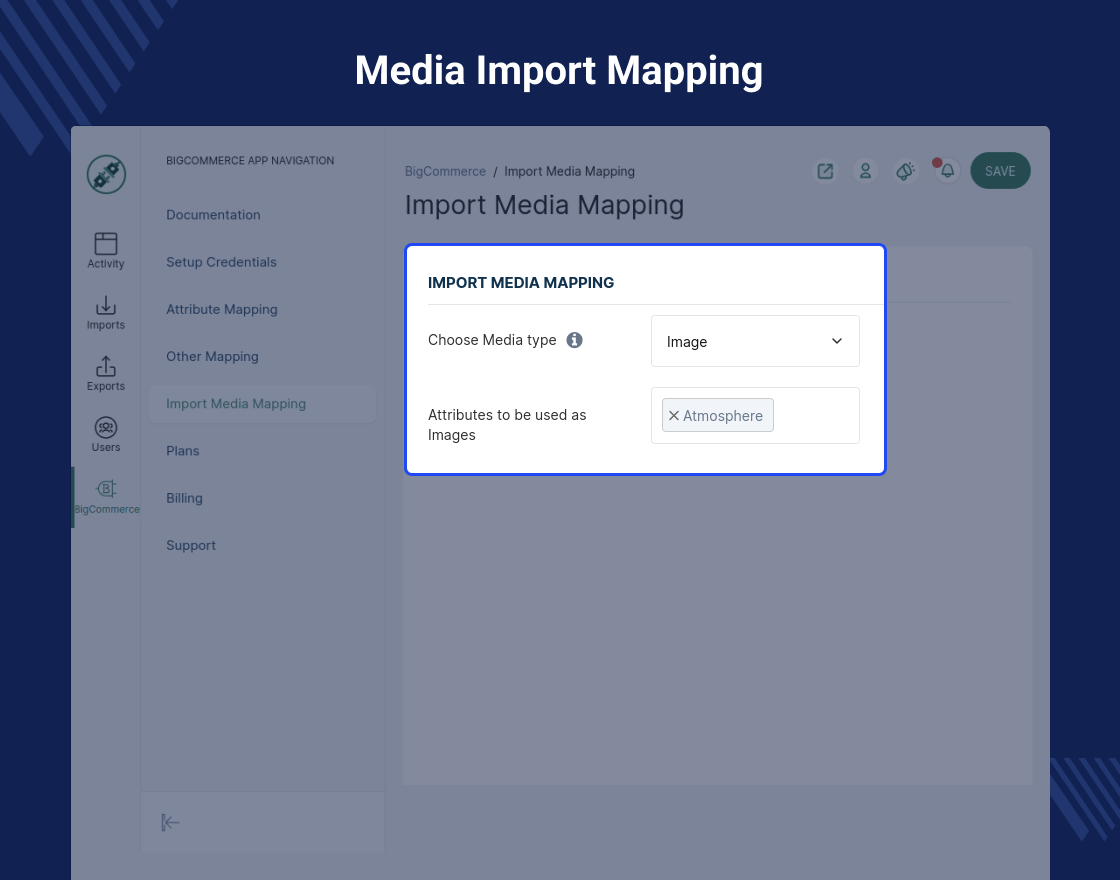This screenshot has width=1120, height=880.
Task: Click the IMPORT MEDIA MAPPING panel heading
Action: (x=521, y=283)
